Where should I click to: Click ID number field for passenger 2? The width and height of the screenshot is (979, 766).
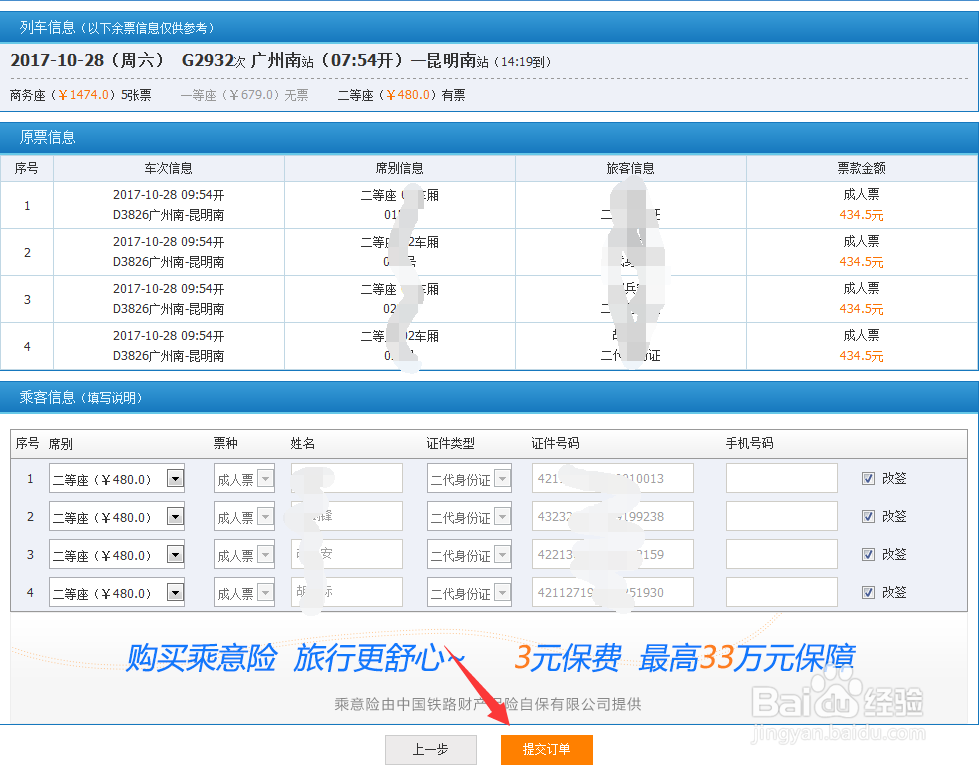612,516
